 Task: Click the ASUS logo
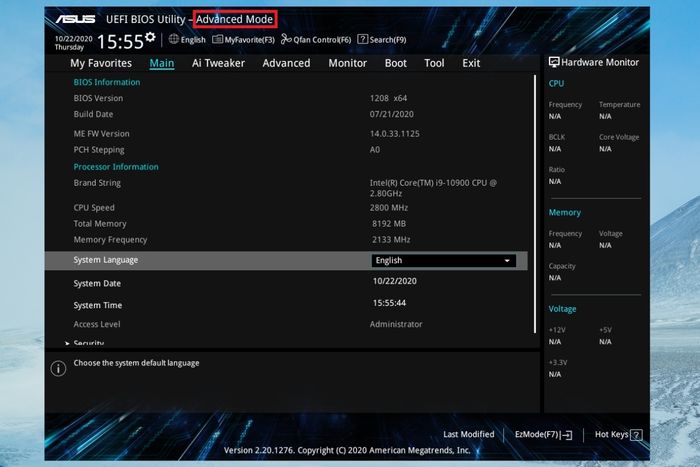75,19
